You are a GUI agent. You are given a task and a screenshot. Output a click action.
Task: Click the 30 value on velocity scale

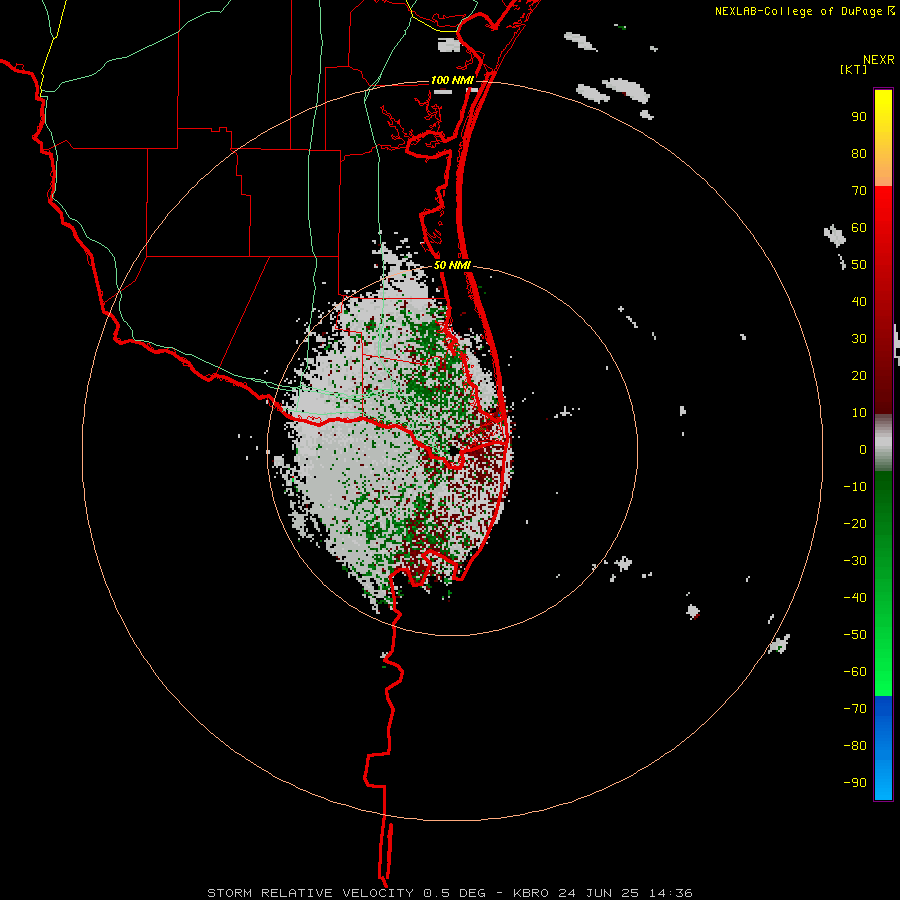pos(859,339)
